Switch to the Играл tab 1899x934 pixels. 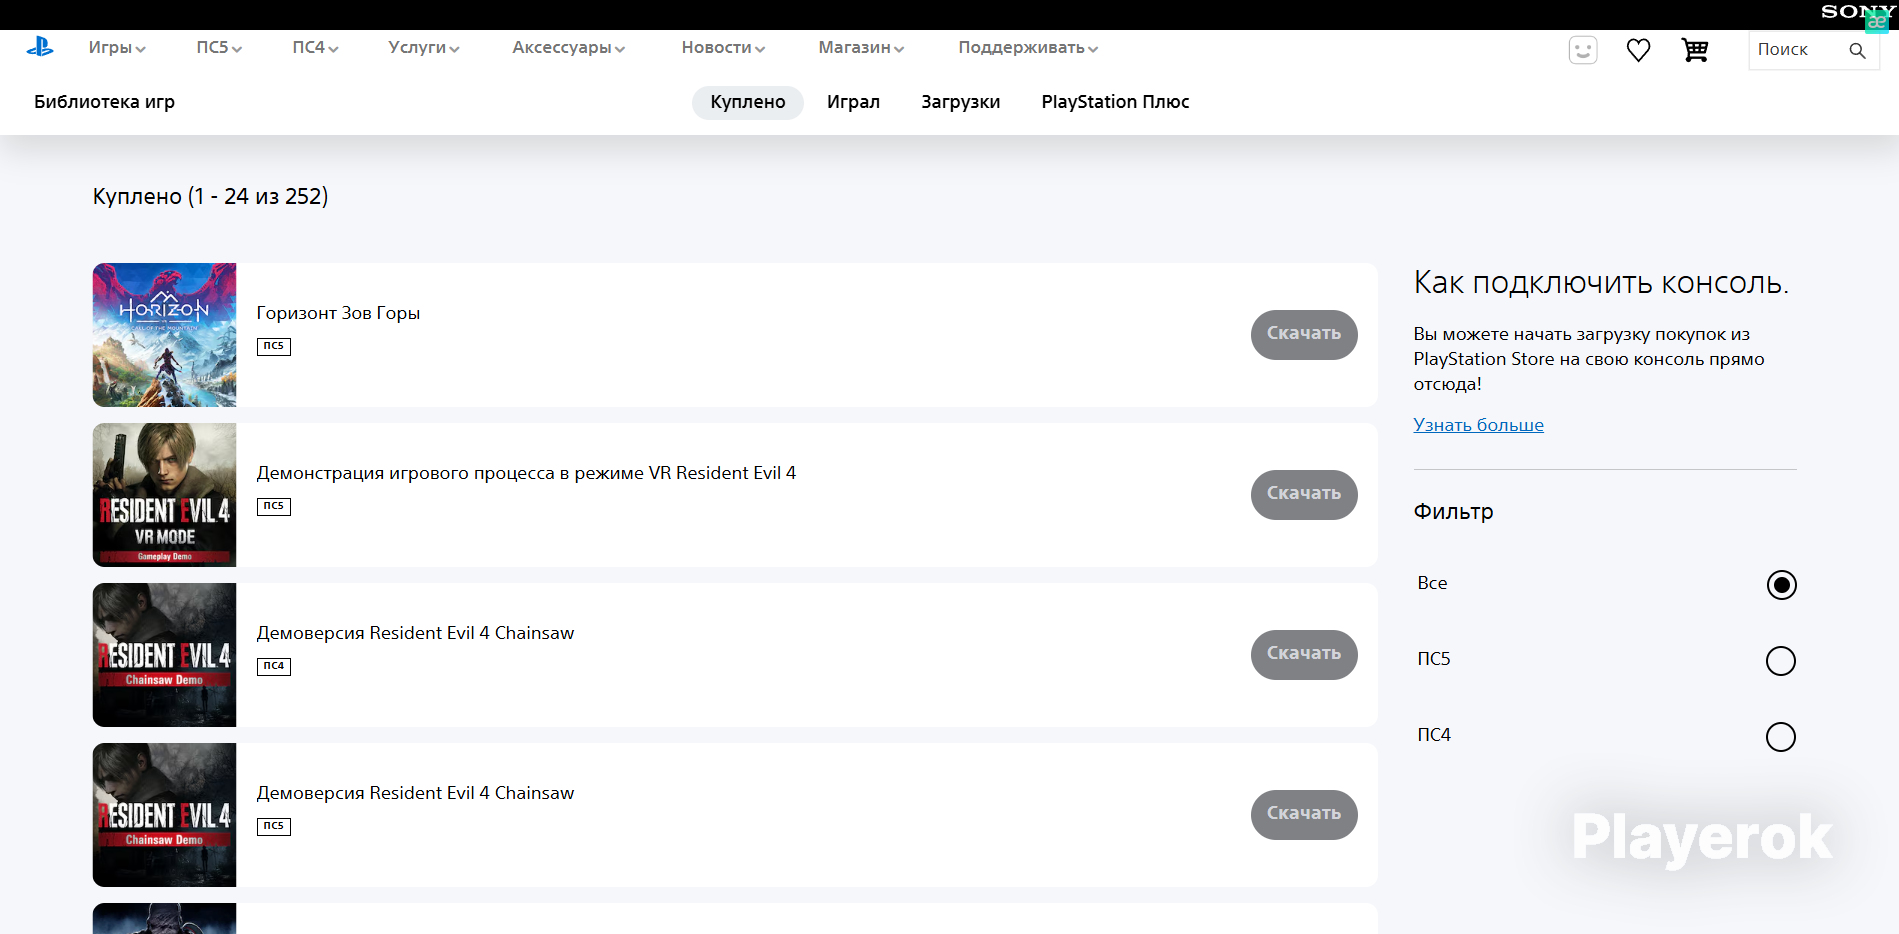pyautogui.click(x=853, y=102)
